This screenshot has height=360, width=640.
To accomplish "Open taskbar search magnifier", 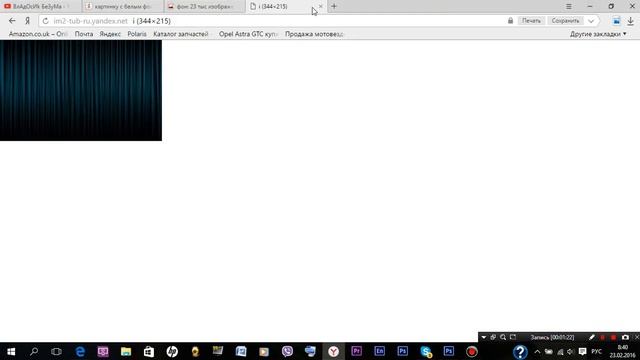I will pos(34,351).
